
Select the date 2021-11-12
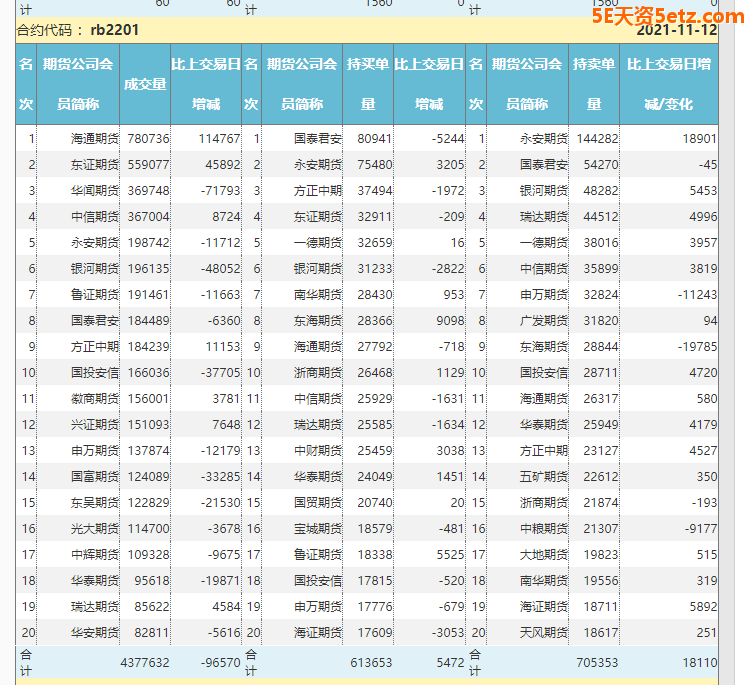pyautogui.click(x=676, y=30)
